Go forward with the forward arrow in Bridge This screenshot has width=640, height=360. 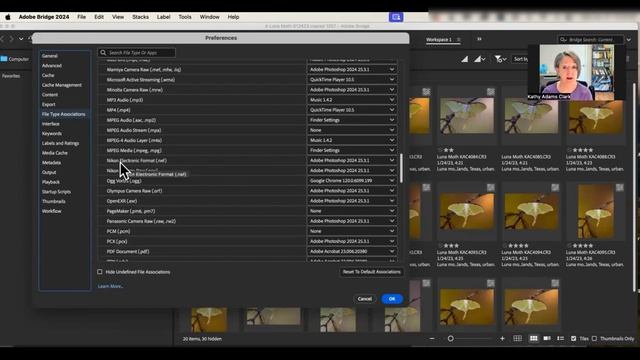[x=11, y=39]
